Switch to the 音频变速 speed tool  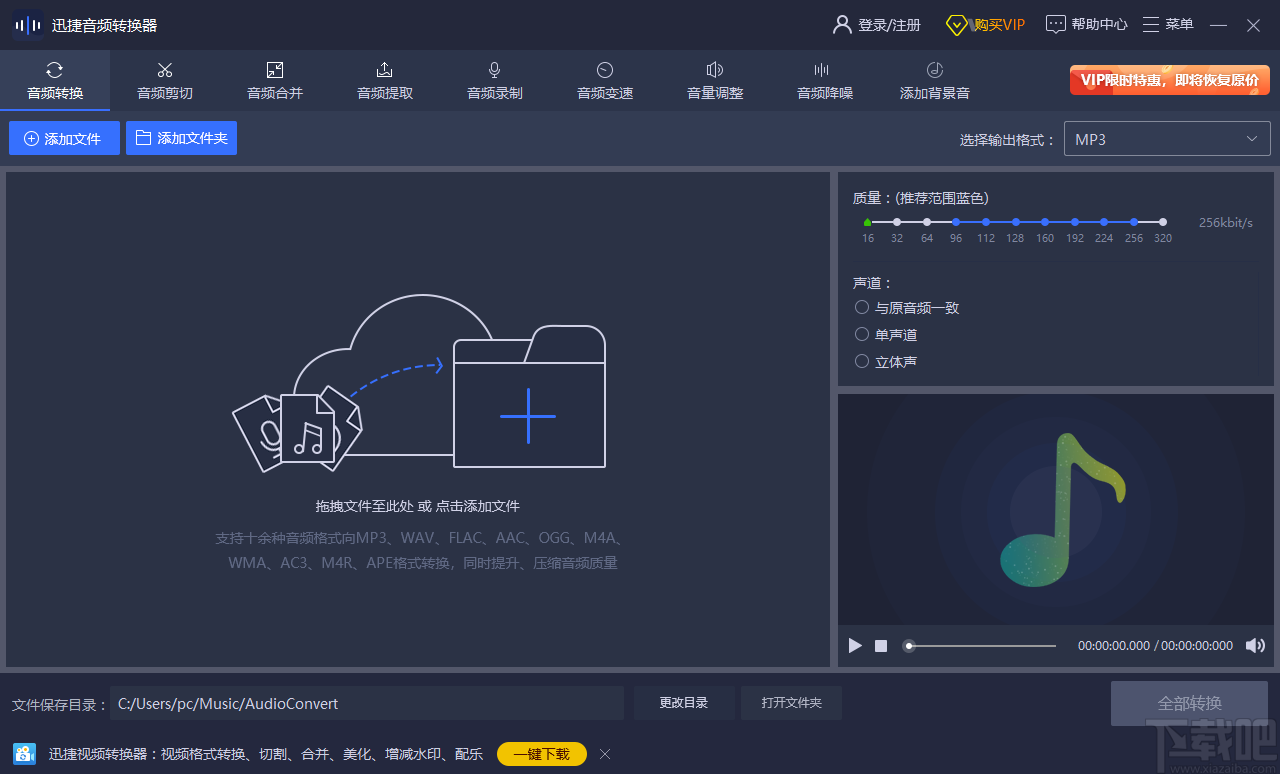coord(604,80)
